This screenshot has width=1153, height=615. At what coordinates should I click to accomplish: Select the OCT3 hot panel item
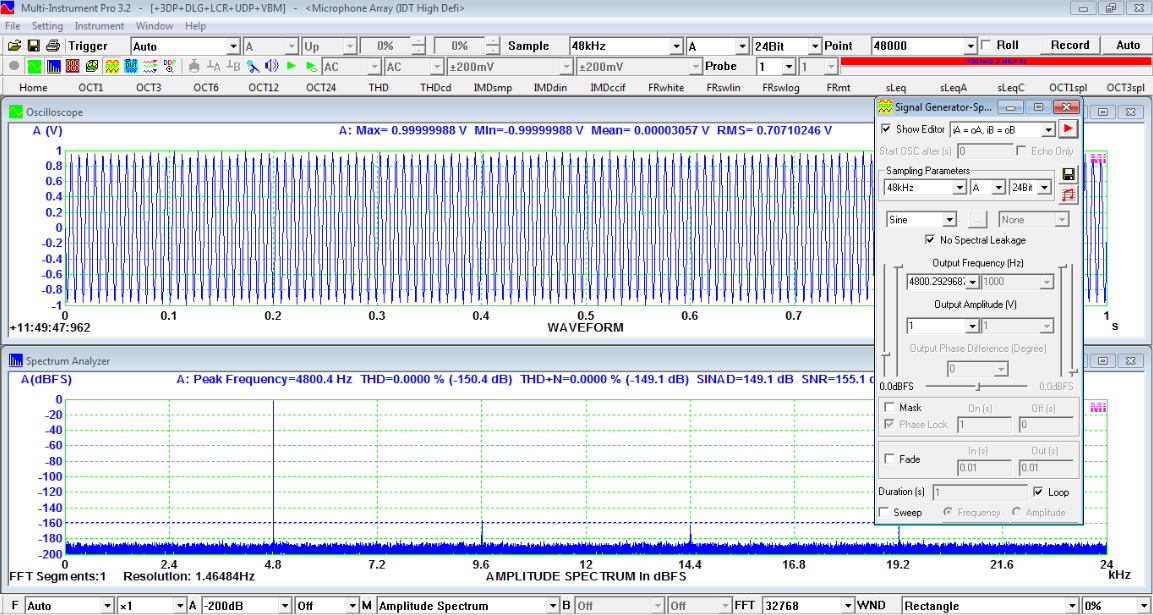[149, 88]
